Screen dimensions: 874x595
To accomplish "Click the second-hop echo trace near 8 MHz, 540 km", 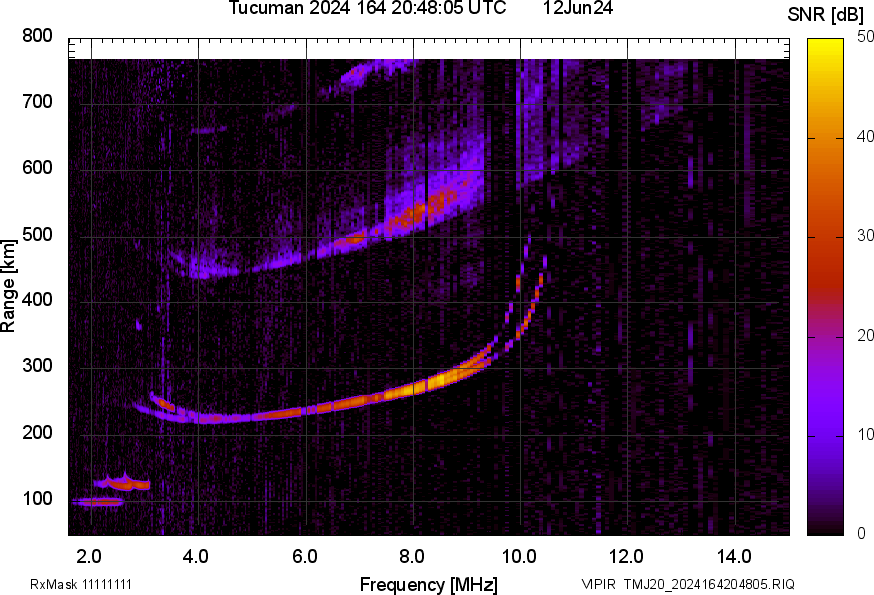I will [415, 215].
